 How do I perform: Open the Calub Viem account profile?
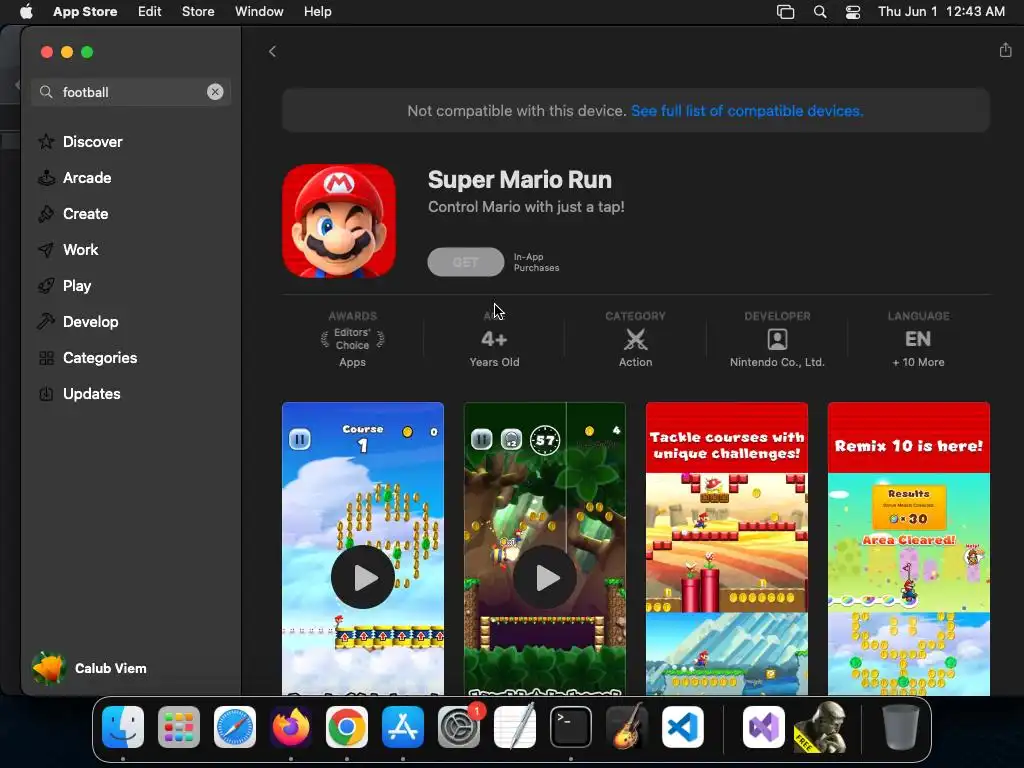point(90,668)
